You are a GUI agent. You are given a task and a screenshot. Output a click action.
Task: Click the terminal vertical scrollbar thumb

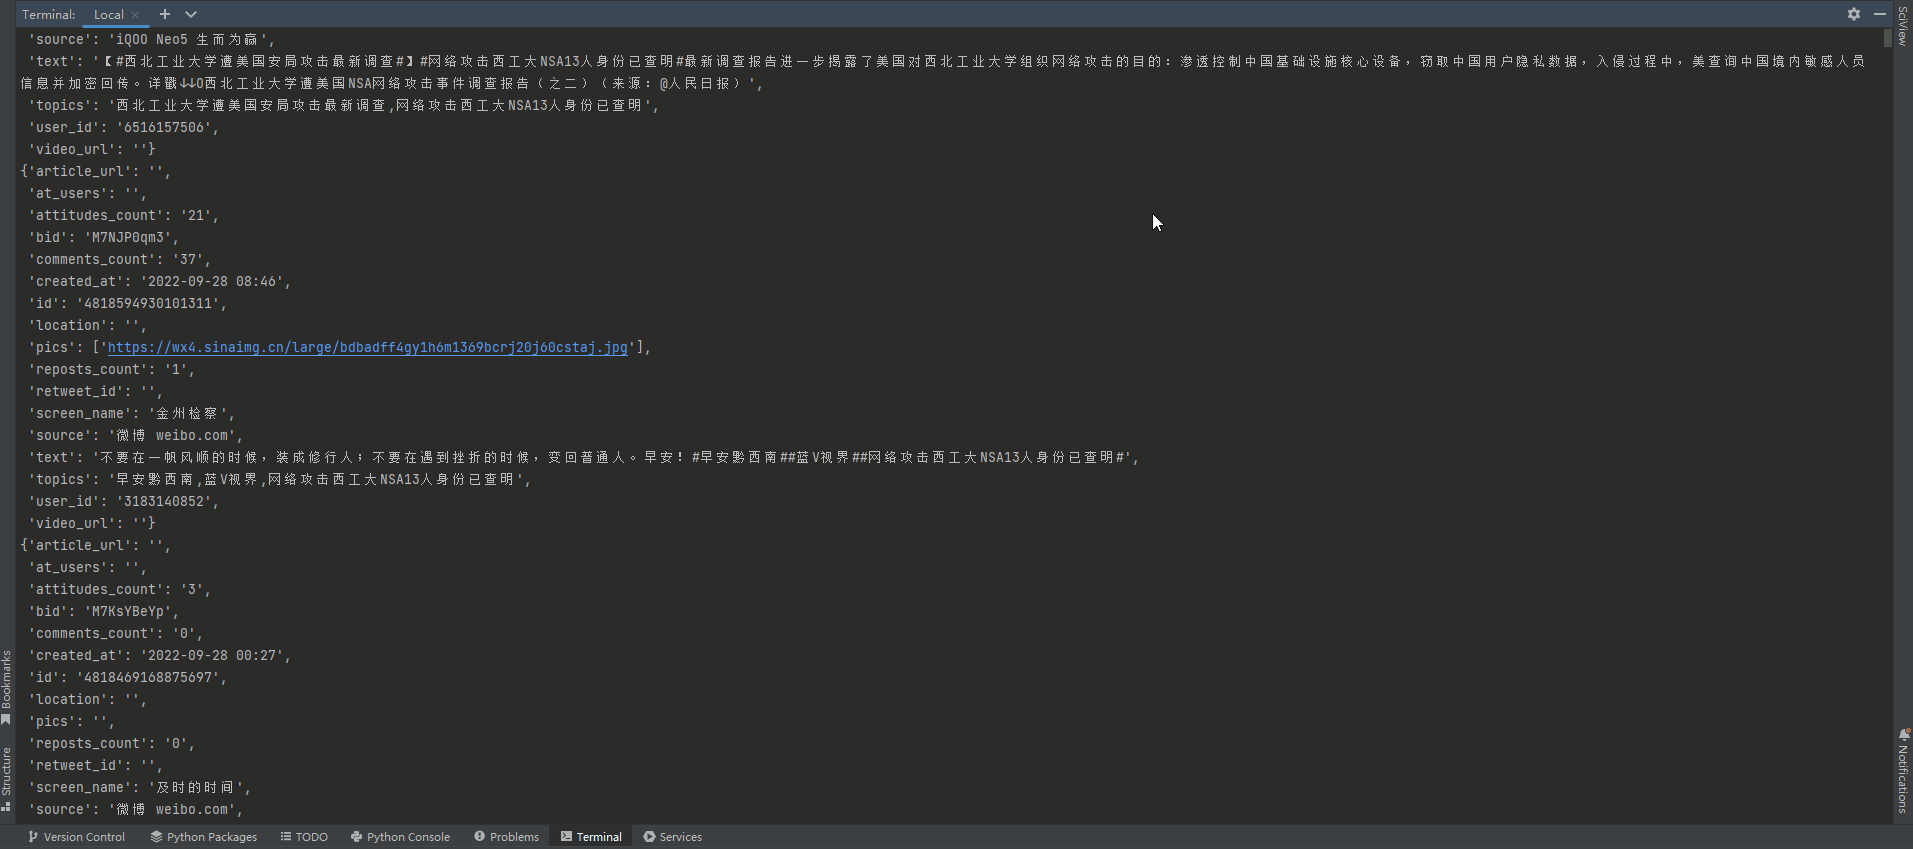tap(1887, 37)
